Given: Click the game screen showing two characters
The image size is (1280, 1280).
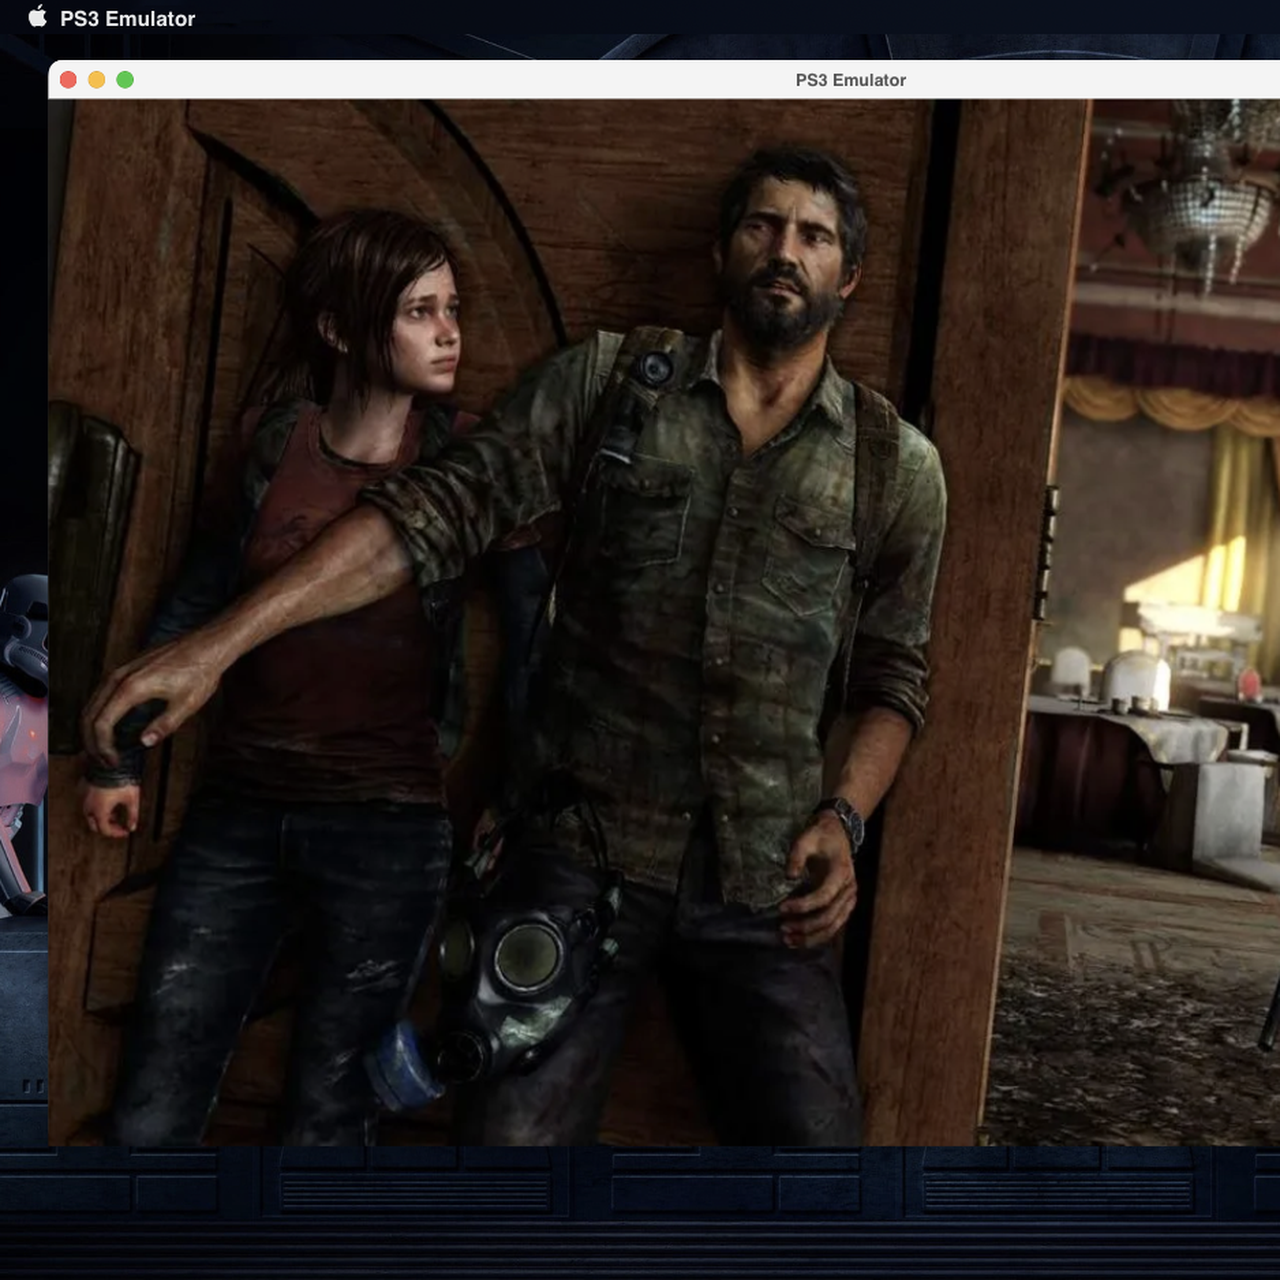Looking at the screenshot, I should 664,622.
